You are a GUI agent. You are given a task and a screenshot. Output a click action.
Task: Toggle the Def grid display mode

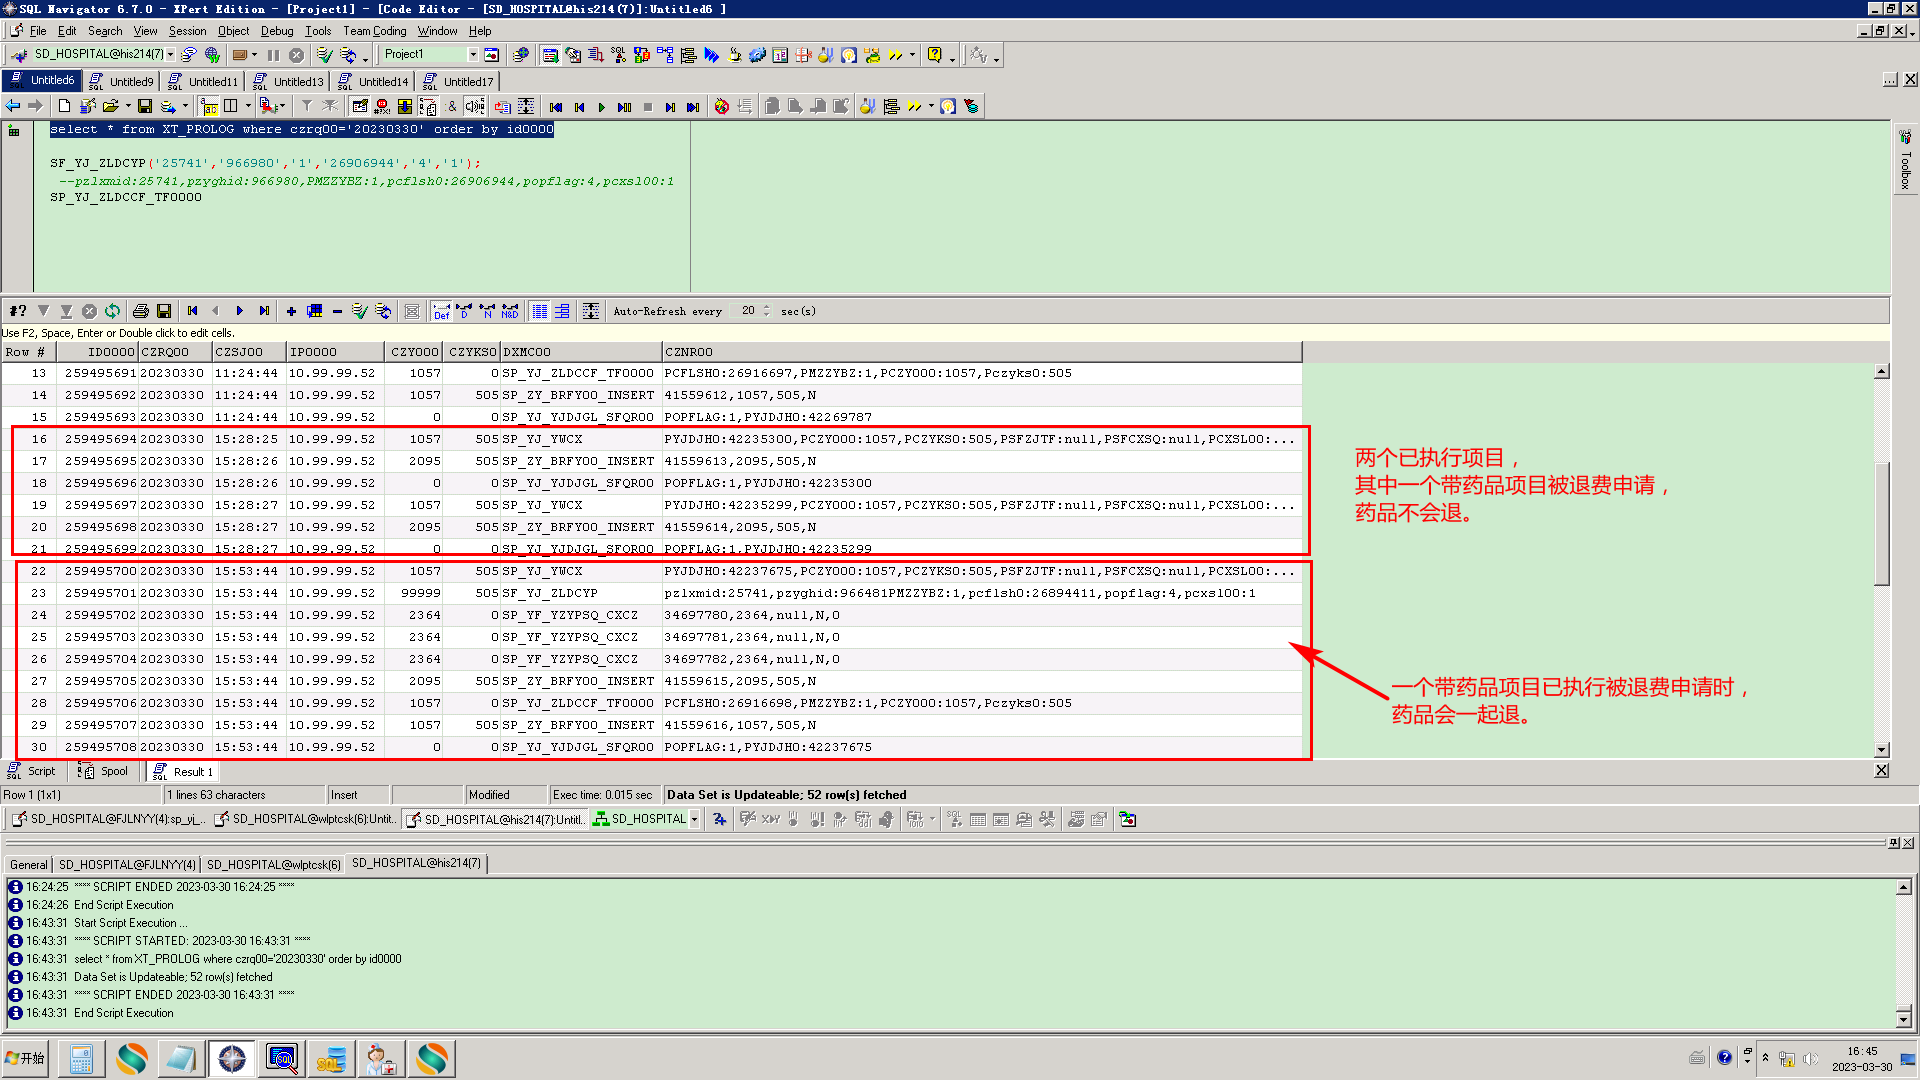442,311
